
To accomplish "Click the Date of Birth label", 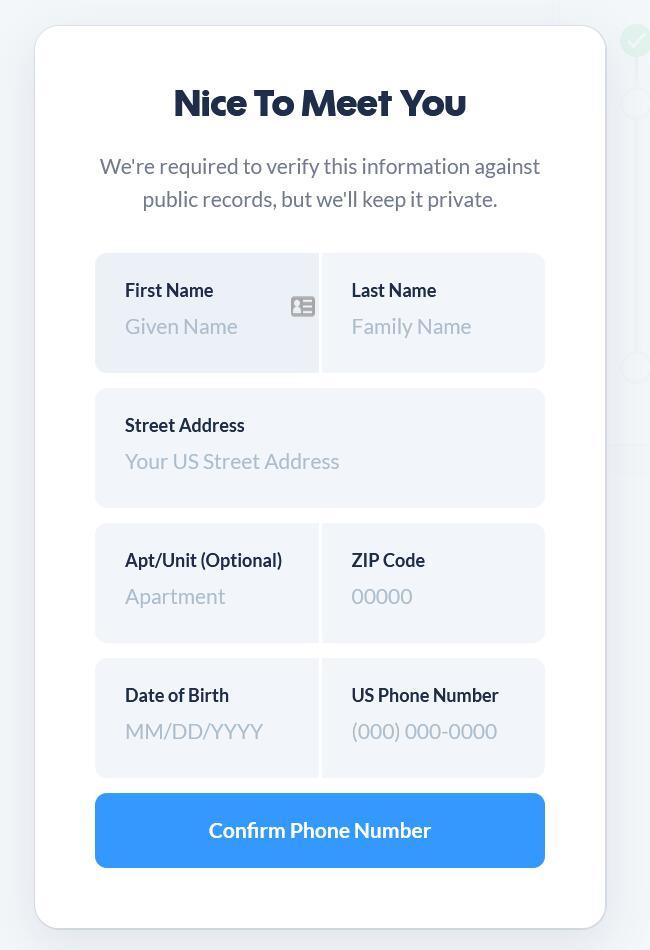I will [x=177, y=696].
